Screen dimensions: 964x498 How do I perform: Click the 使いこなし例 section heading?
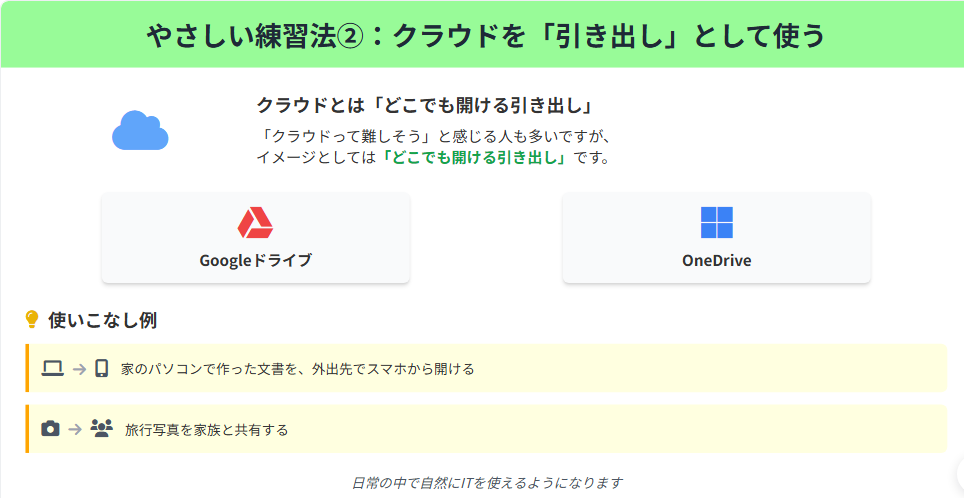tap(102, 320)
